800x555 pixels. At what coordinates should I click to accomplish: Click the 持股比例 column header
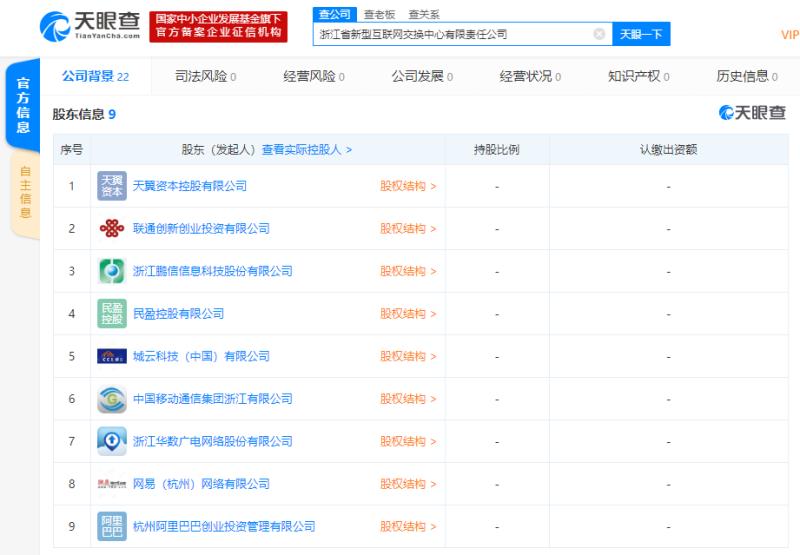pyautogui.click(x=496, y=149)
